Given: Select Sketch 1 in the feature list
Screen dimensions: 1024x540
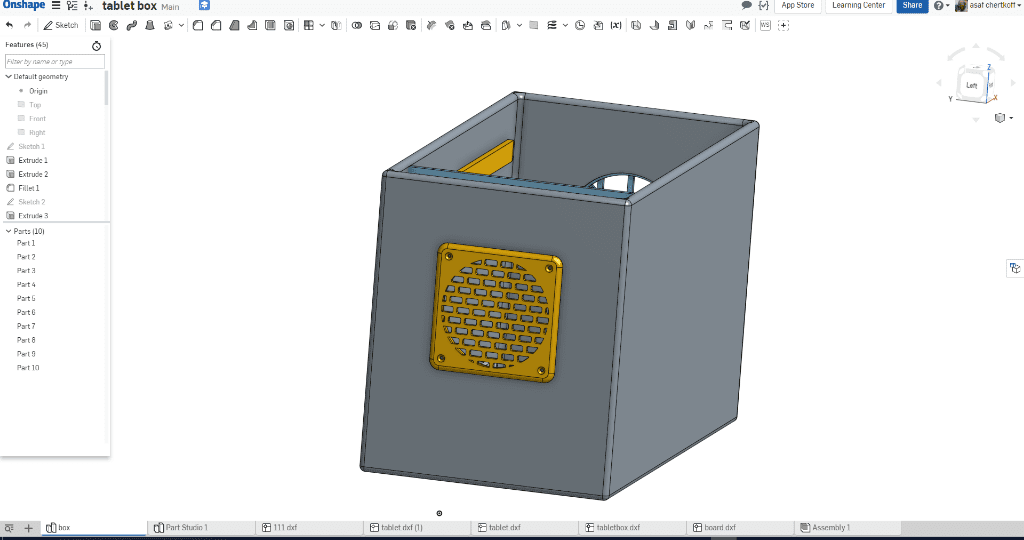Looking at the screenshot, I should click(x=31, y=146).
